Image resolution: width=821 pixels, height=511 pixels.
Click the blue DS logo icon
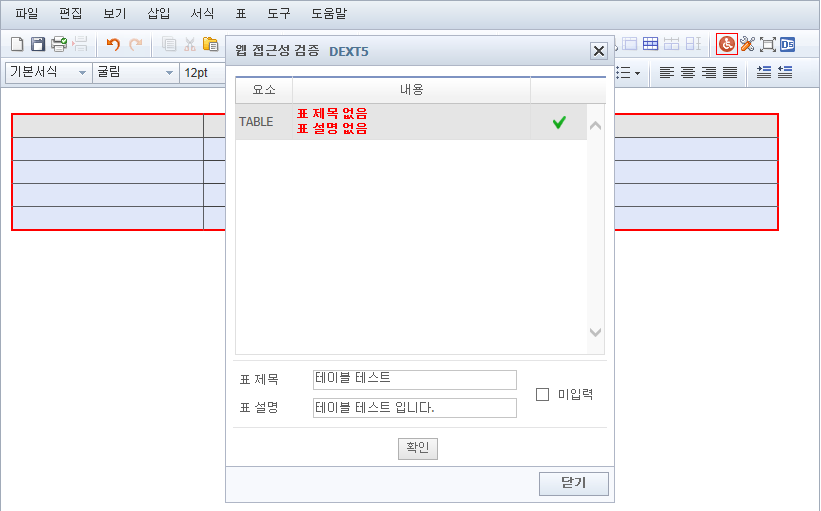787,45
